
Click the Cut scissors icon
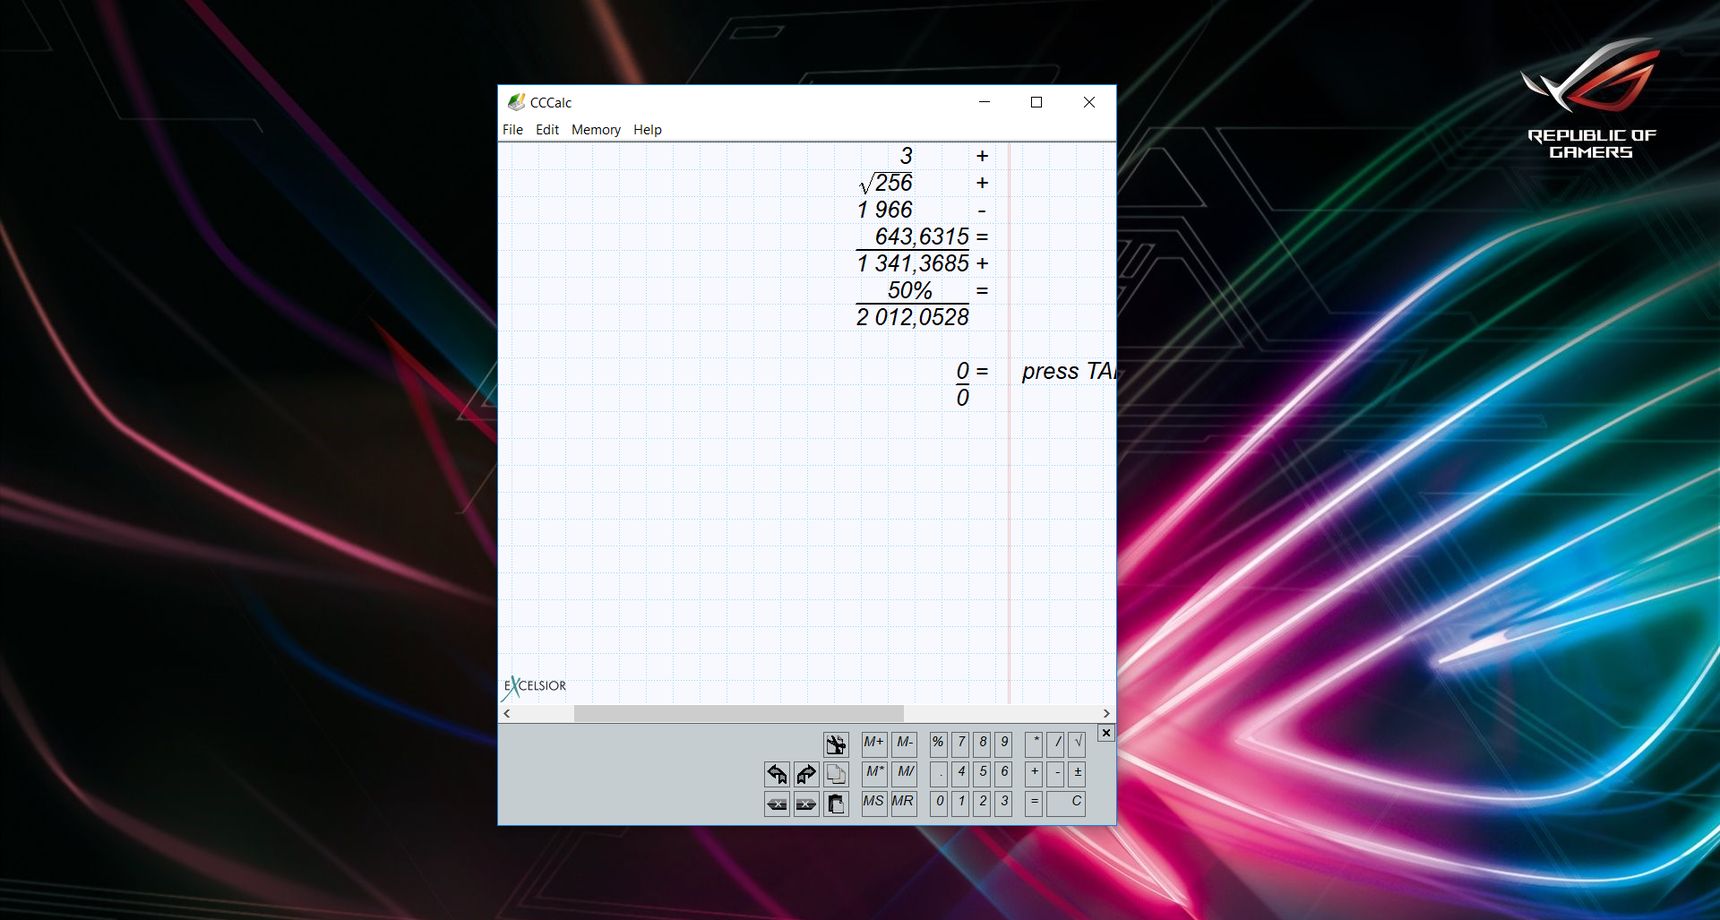click(x=836, y=744)
